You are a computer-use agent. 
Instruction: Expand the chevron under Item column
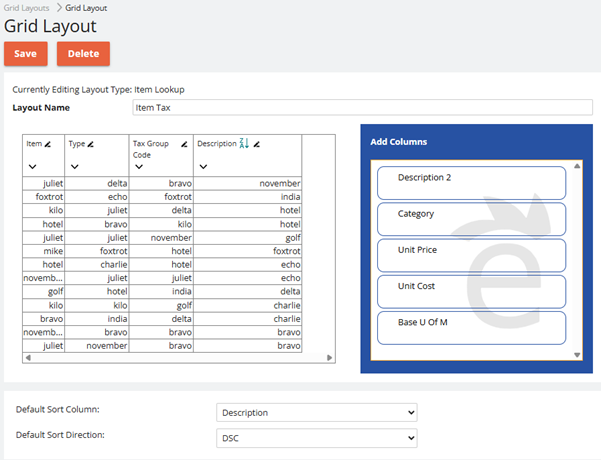pos(31,167)
